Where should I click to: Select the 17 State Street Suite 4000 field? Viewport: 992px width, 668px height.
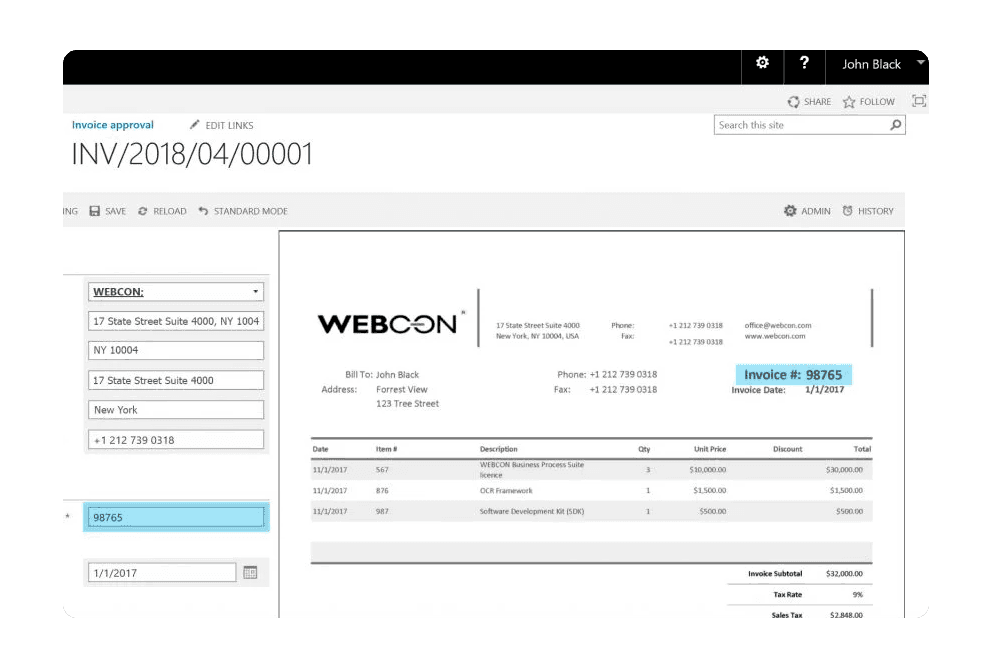coord(176,380)
